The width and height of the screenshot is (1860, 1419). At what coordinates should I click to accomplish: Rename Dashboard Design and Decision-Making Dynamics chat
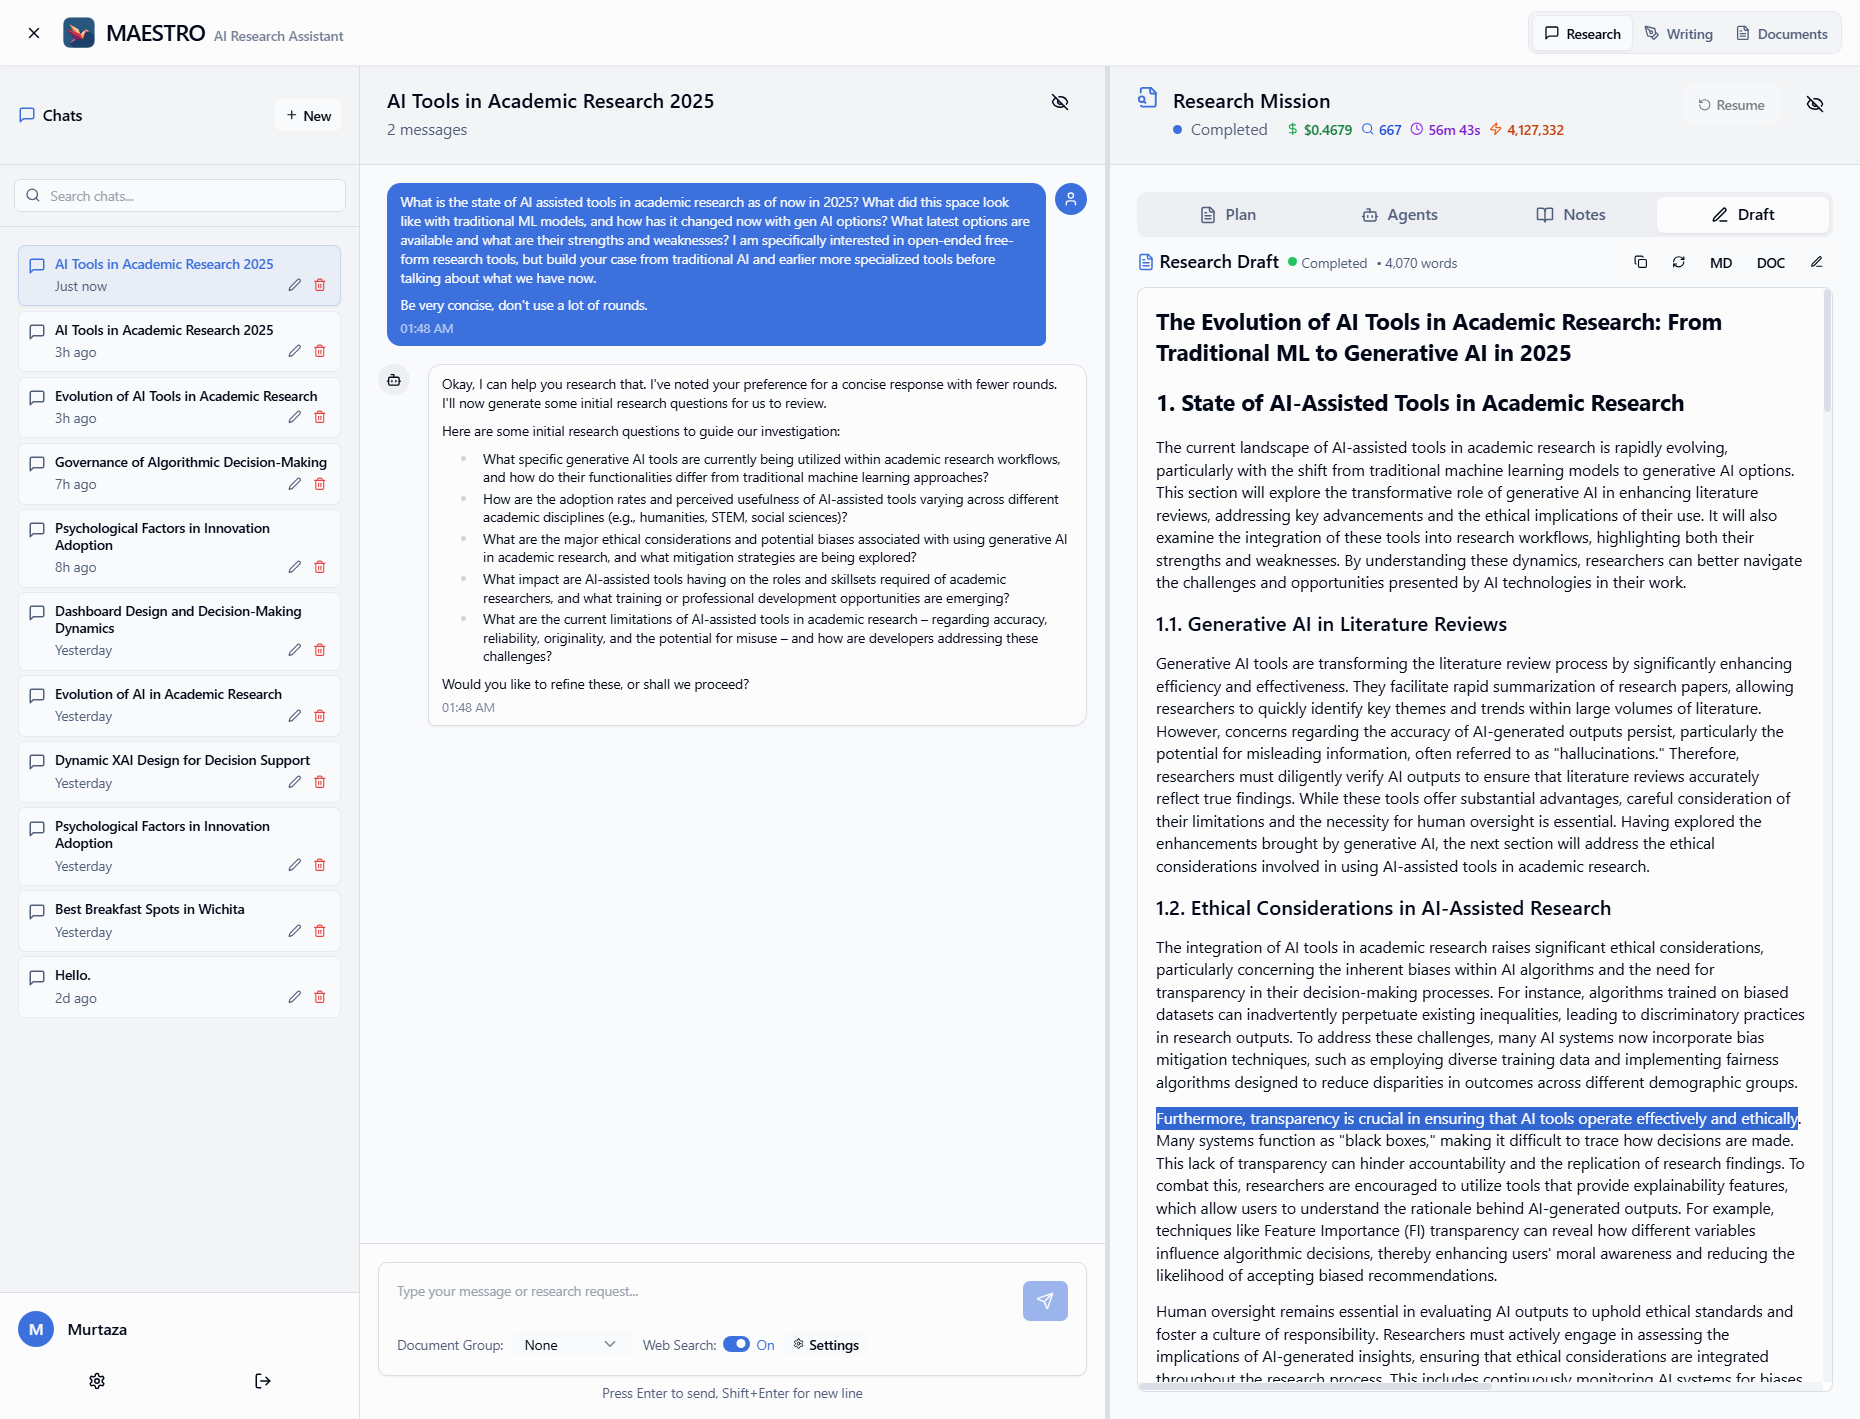coord(294,650)
